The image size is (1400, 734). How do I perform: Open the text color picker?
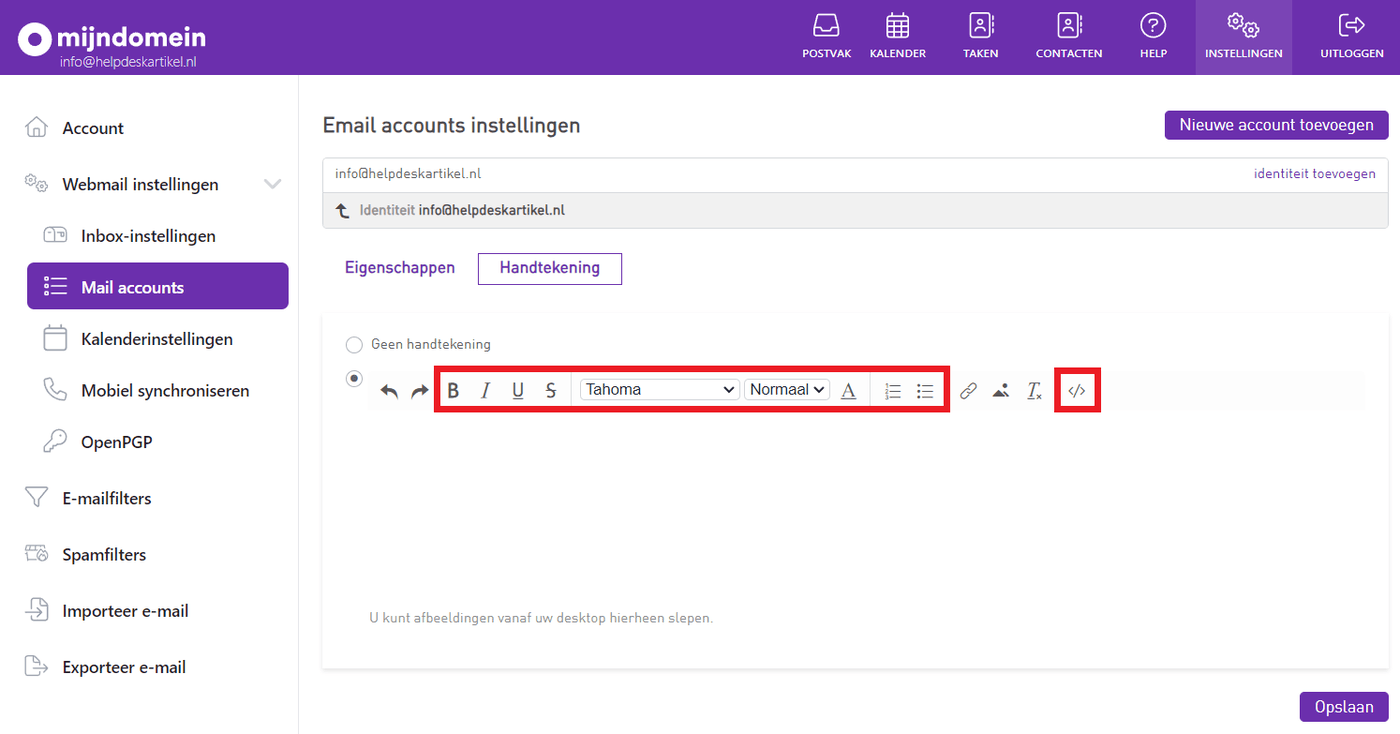click(x=848, y=391)
